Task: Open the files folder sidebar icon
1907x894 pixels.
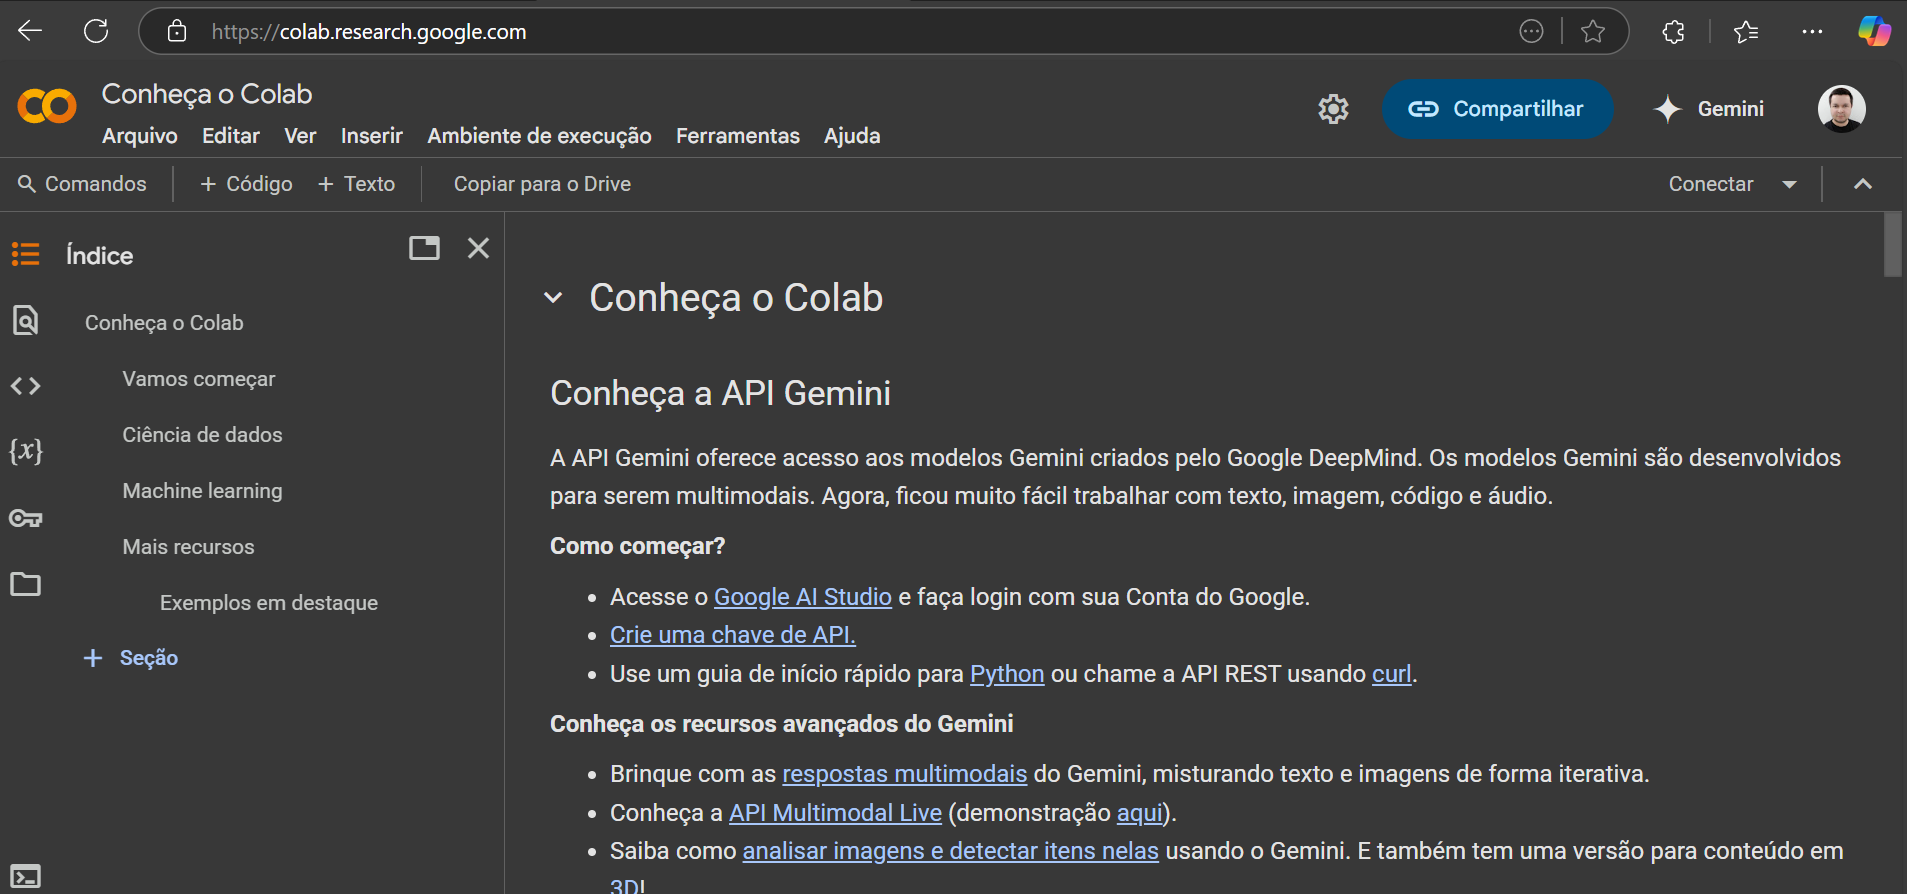Action: click(x=26, y=584)
